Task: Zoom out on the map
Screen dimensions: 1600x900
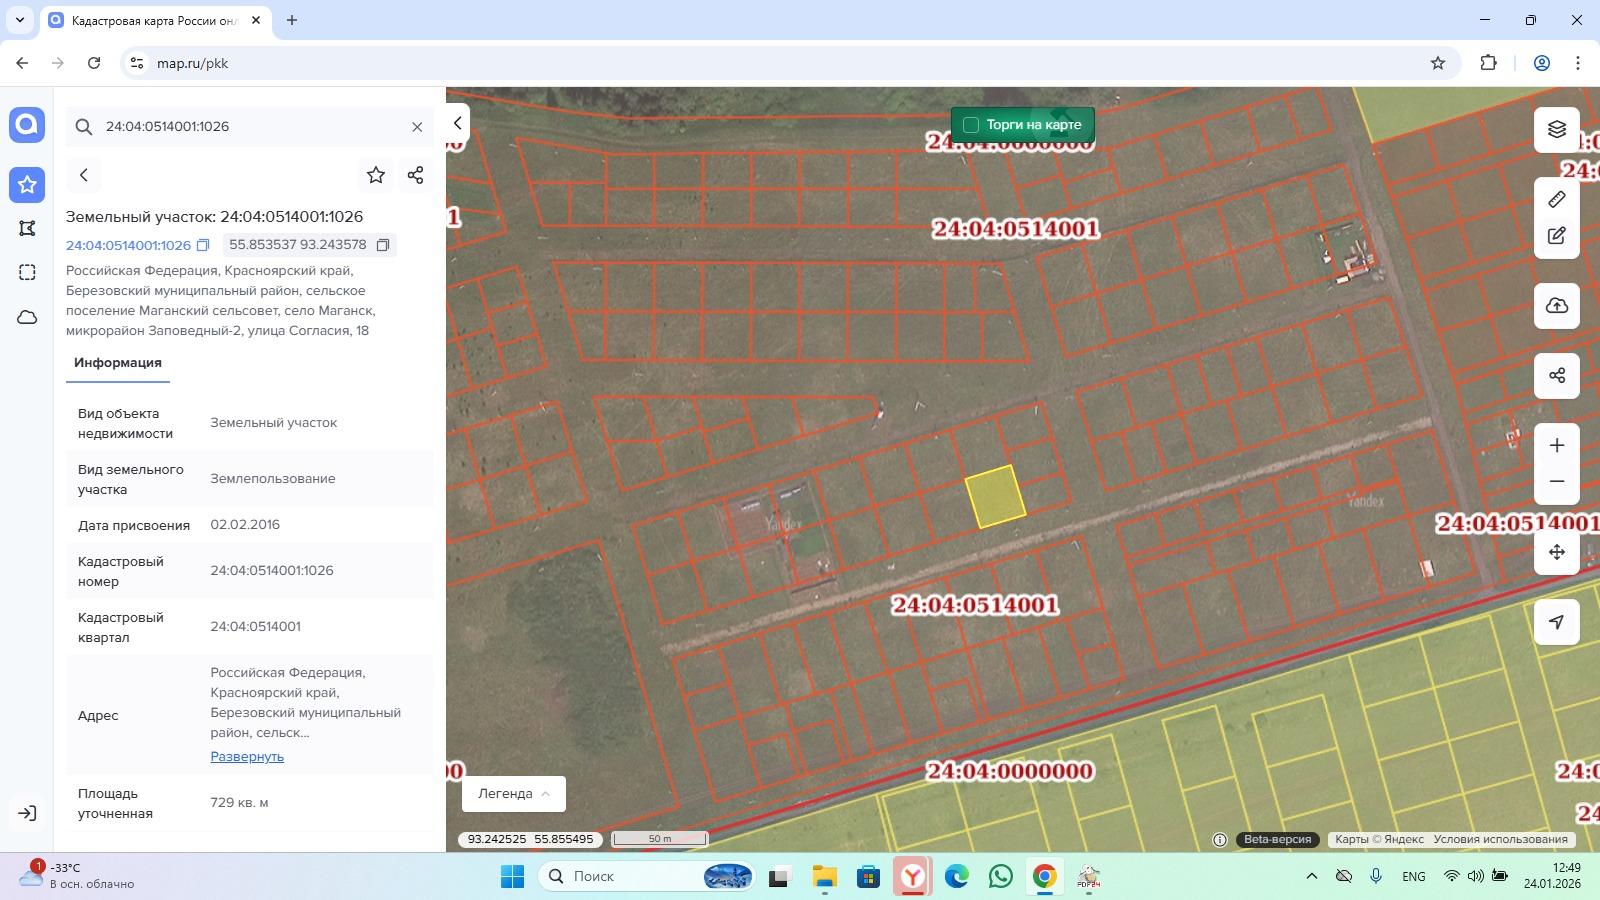Action: point(1556,482)
